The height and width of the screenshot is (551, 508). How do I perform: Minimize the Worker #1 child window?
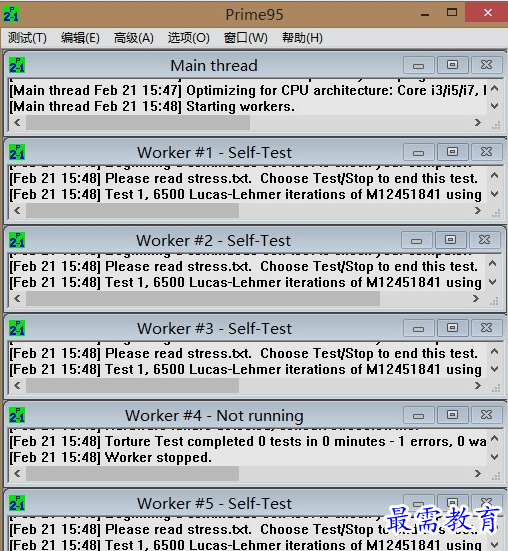click(418, 152)
